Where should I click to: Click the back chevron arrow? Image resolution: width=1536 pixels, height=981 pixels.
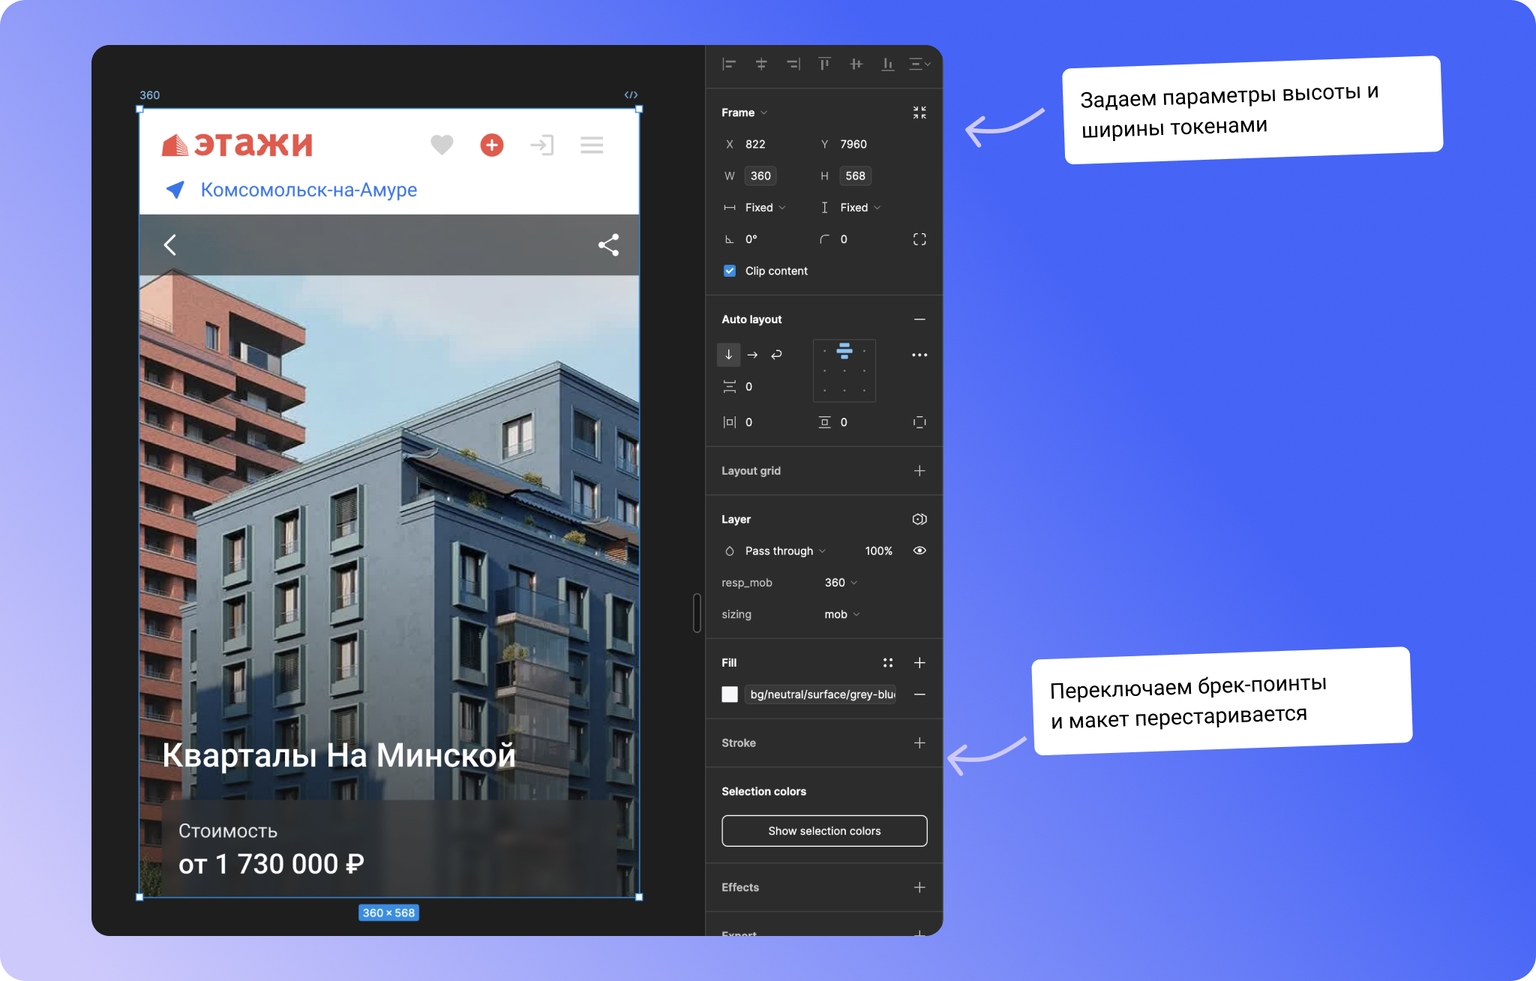pyautogui.click(x=170, y=245)
